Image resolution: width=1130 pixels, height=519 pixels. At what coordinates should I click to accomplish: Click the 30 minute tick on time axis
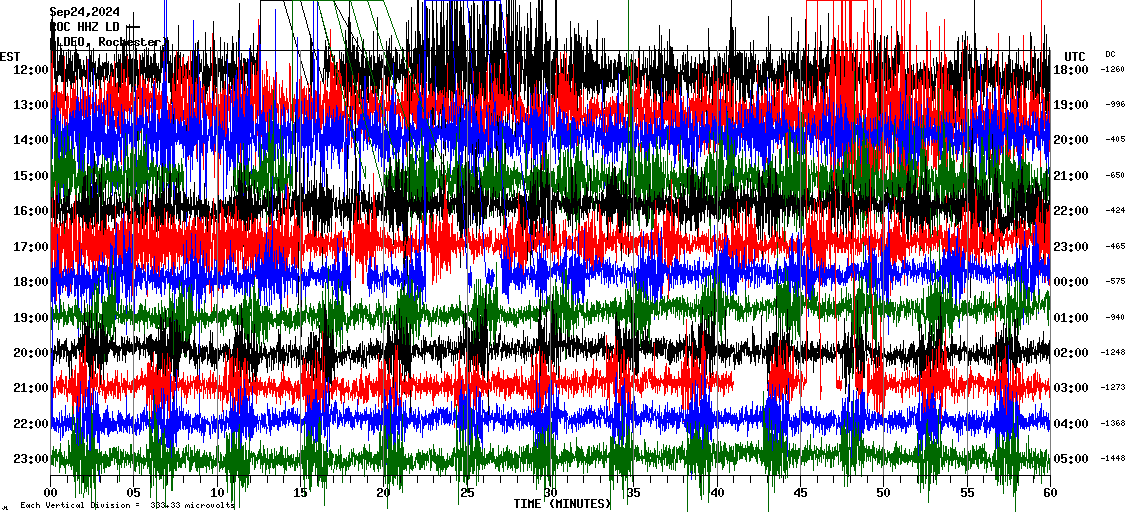pos(550,493)
